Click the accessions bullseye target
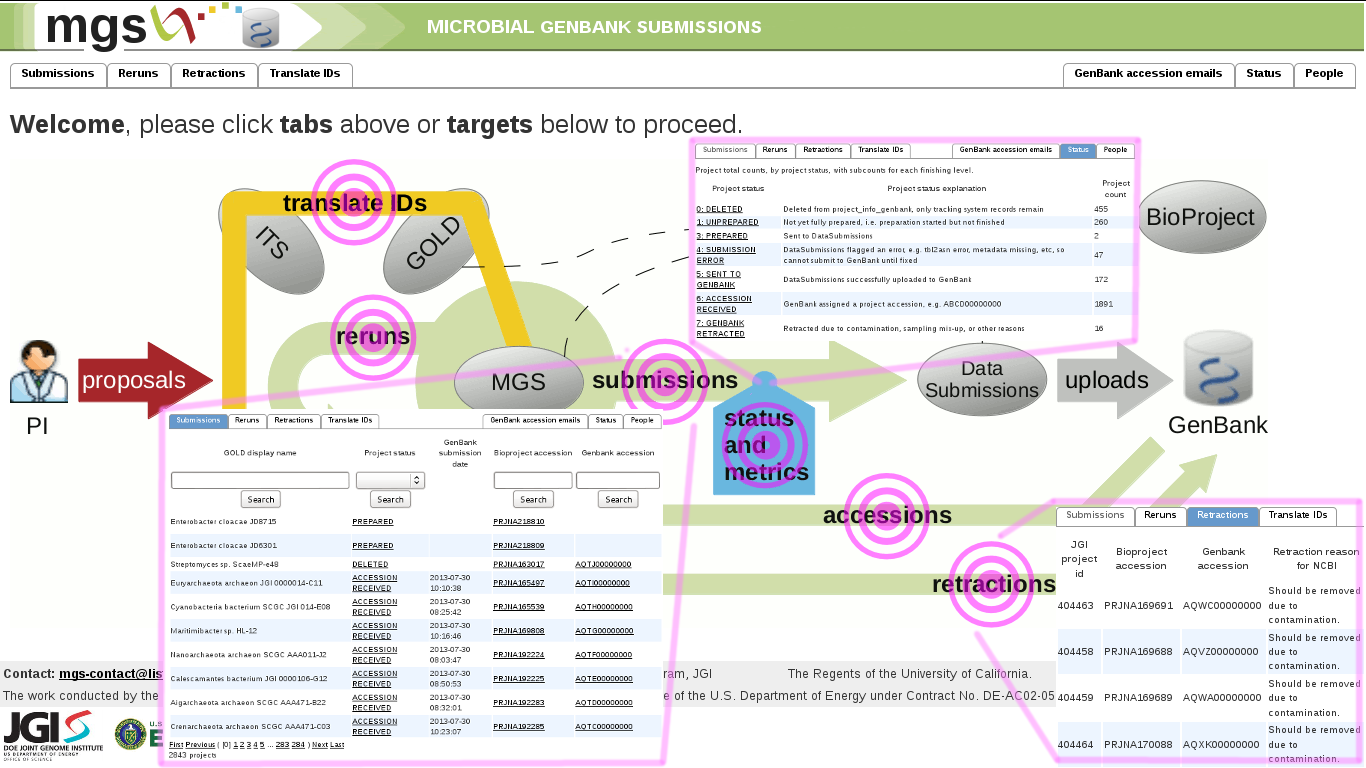This screenshot has width=1366, height=768. coord(886,515)
